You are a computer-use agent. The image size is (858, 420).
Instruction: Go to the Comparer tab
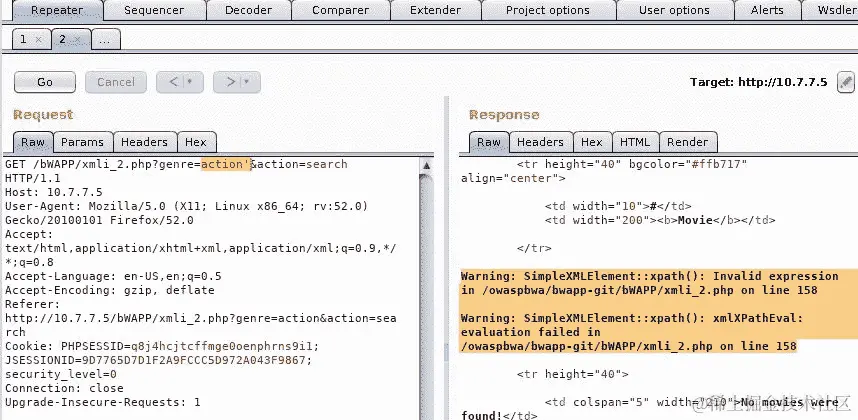point(340,10)
